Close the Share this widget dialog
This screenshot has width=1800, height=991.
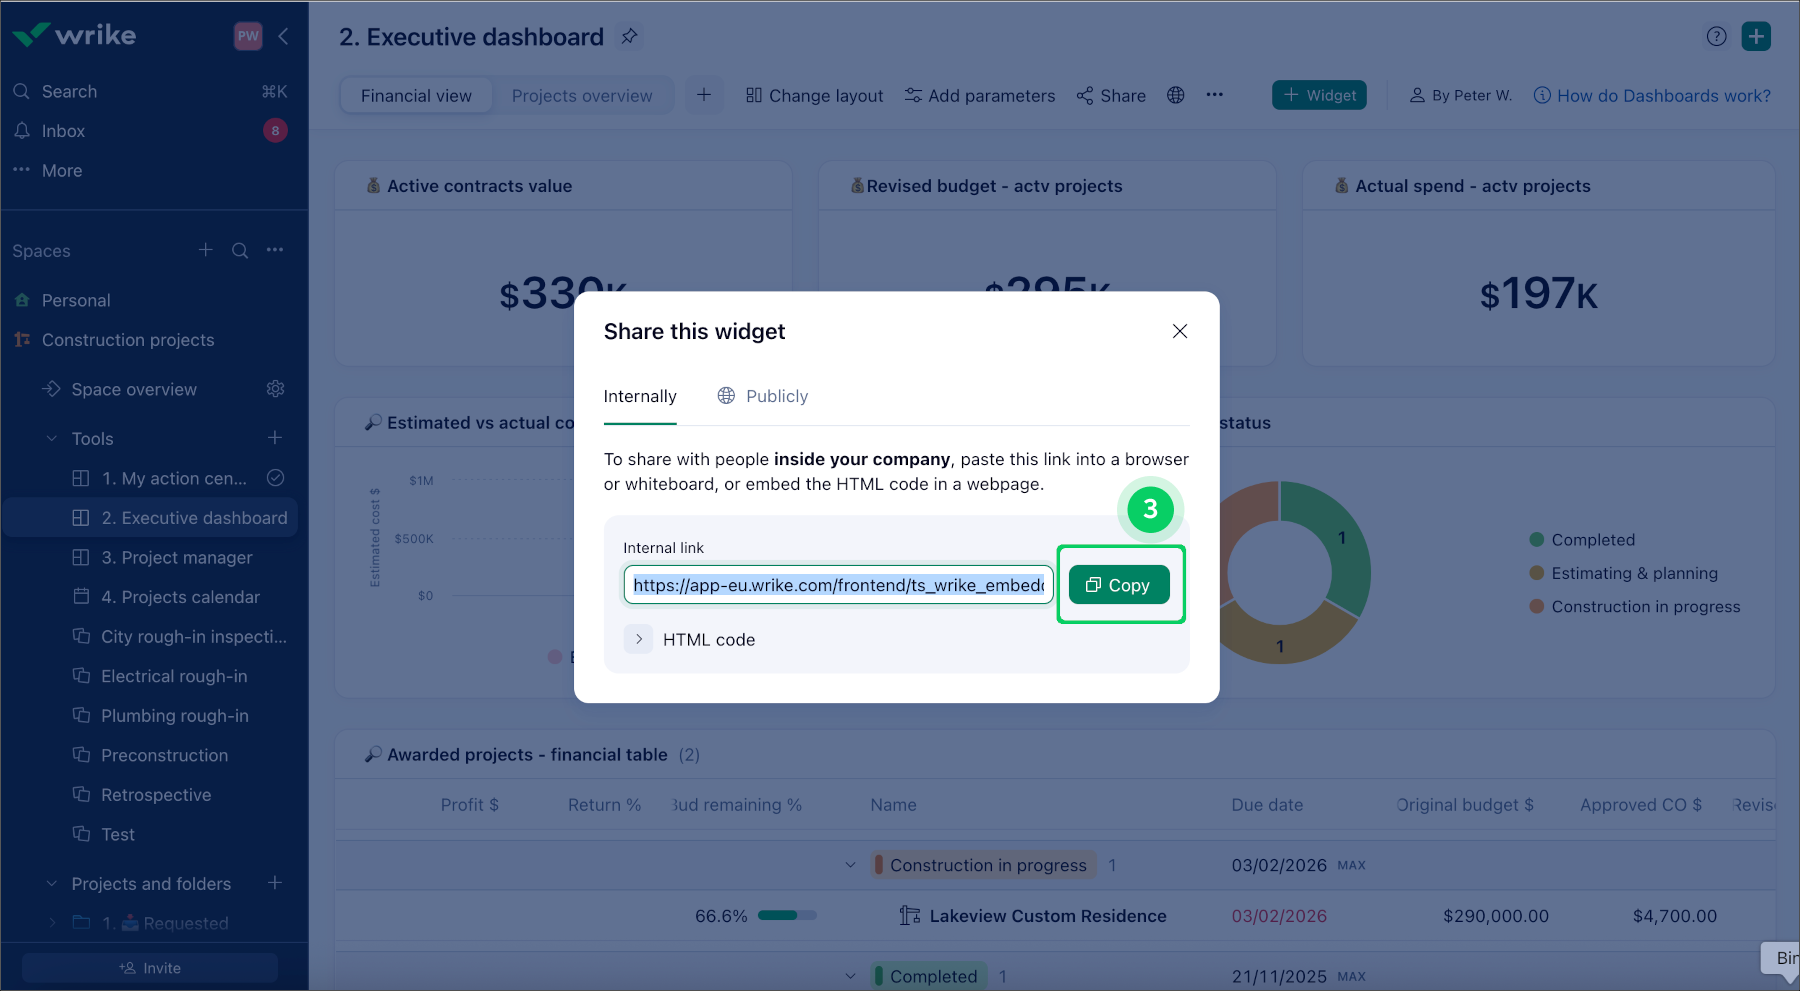[x=1180, y=331]
